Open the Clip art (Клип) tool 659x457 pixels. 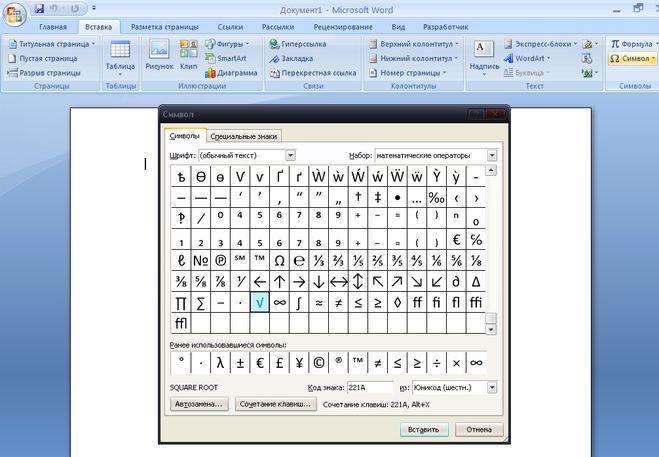pyautogui.click(x=189, y=55)
